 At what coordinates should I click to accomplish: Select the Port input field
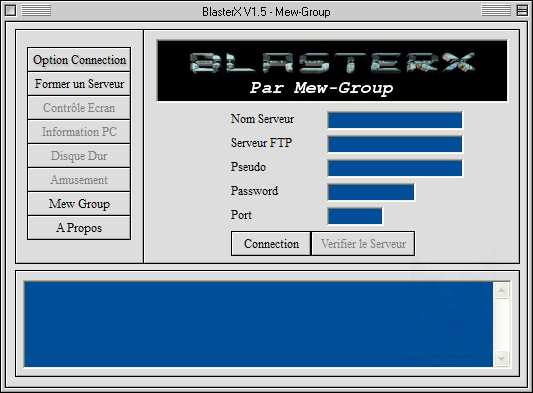click(355, 216)
